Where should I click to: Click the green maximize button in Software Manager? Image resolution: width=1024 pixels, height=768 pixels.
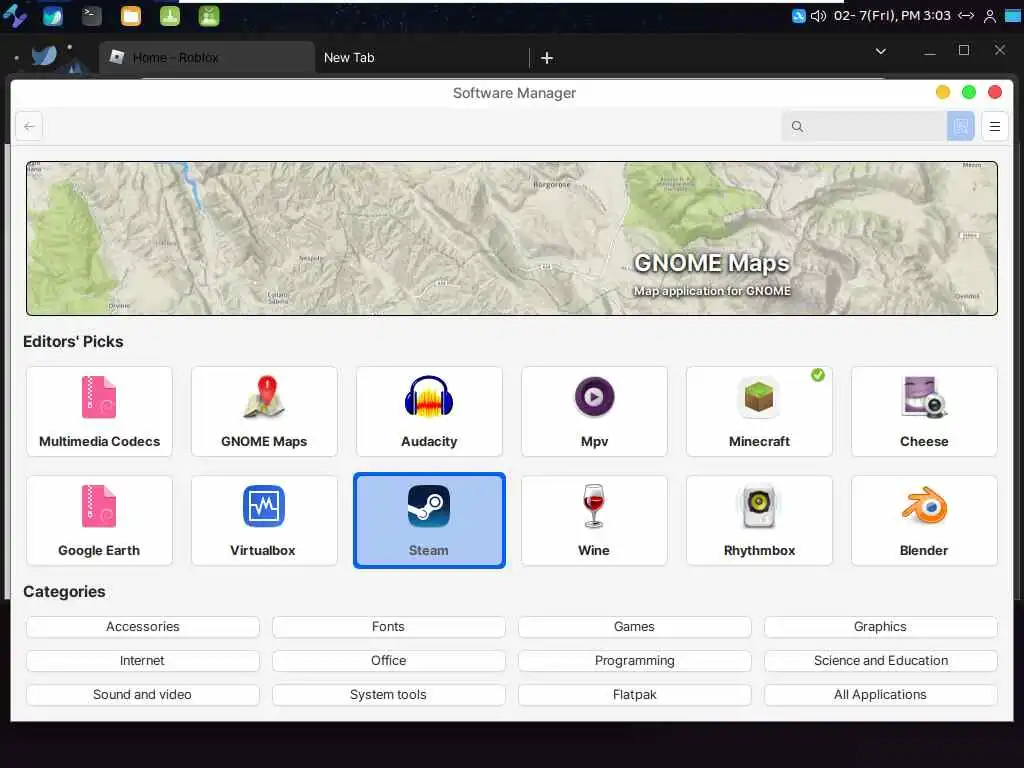pos(968,92)
